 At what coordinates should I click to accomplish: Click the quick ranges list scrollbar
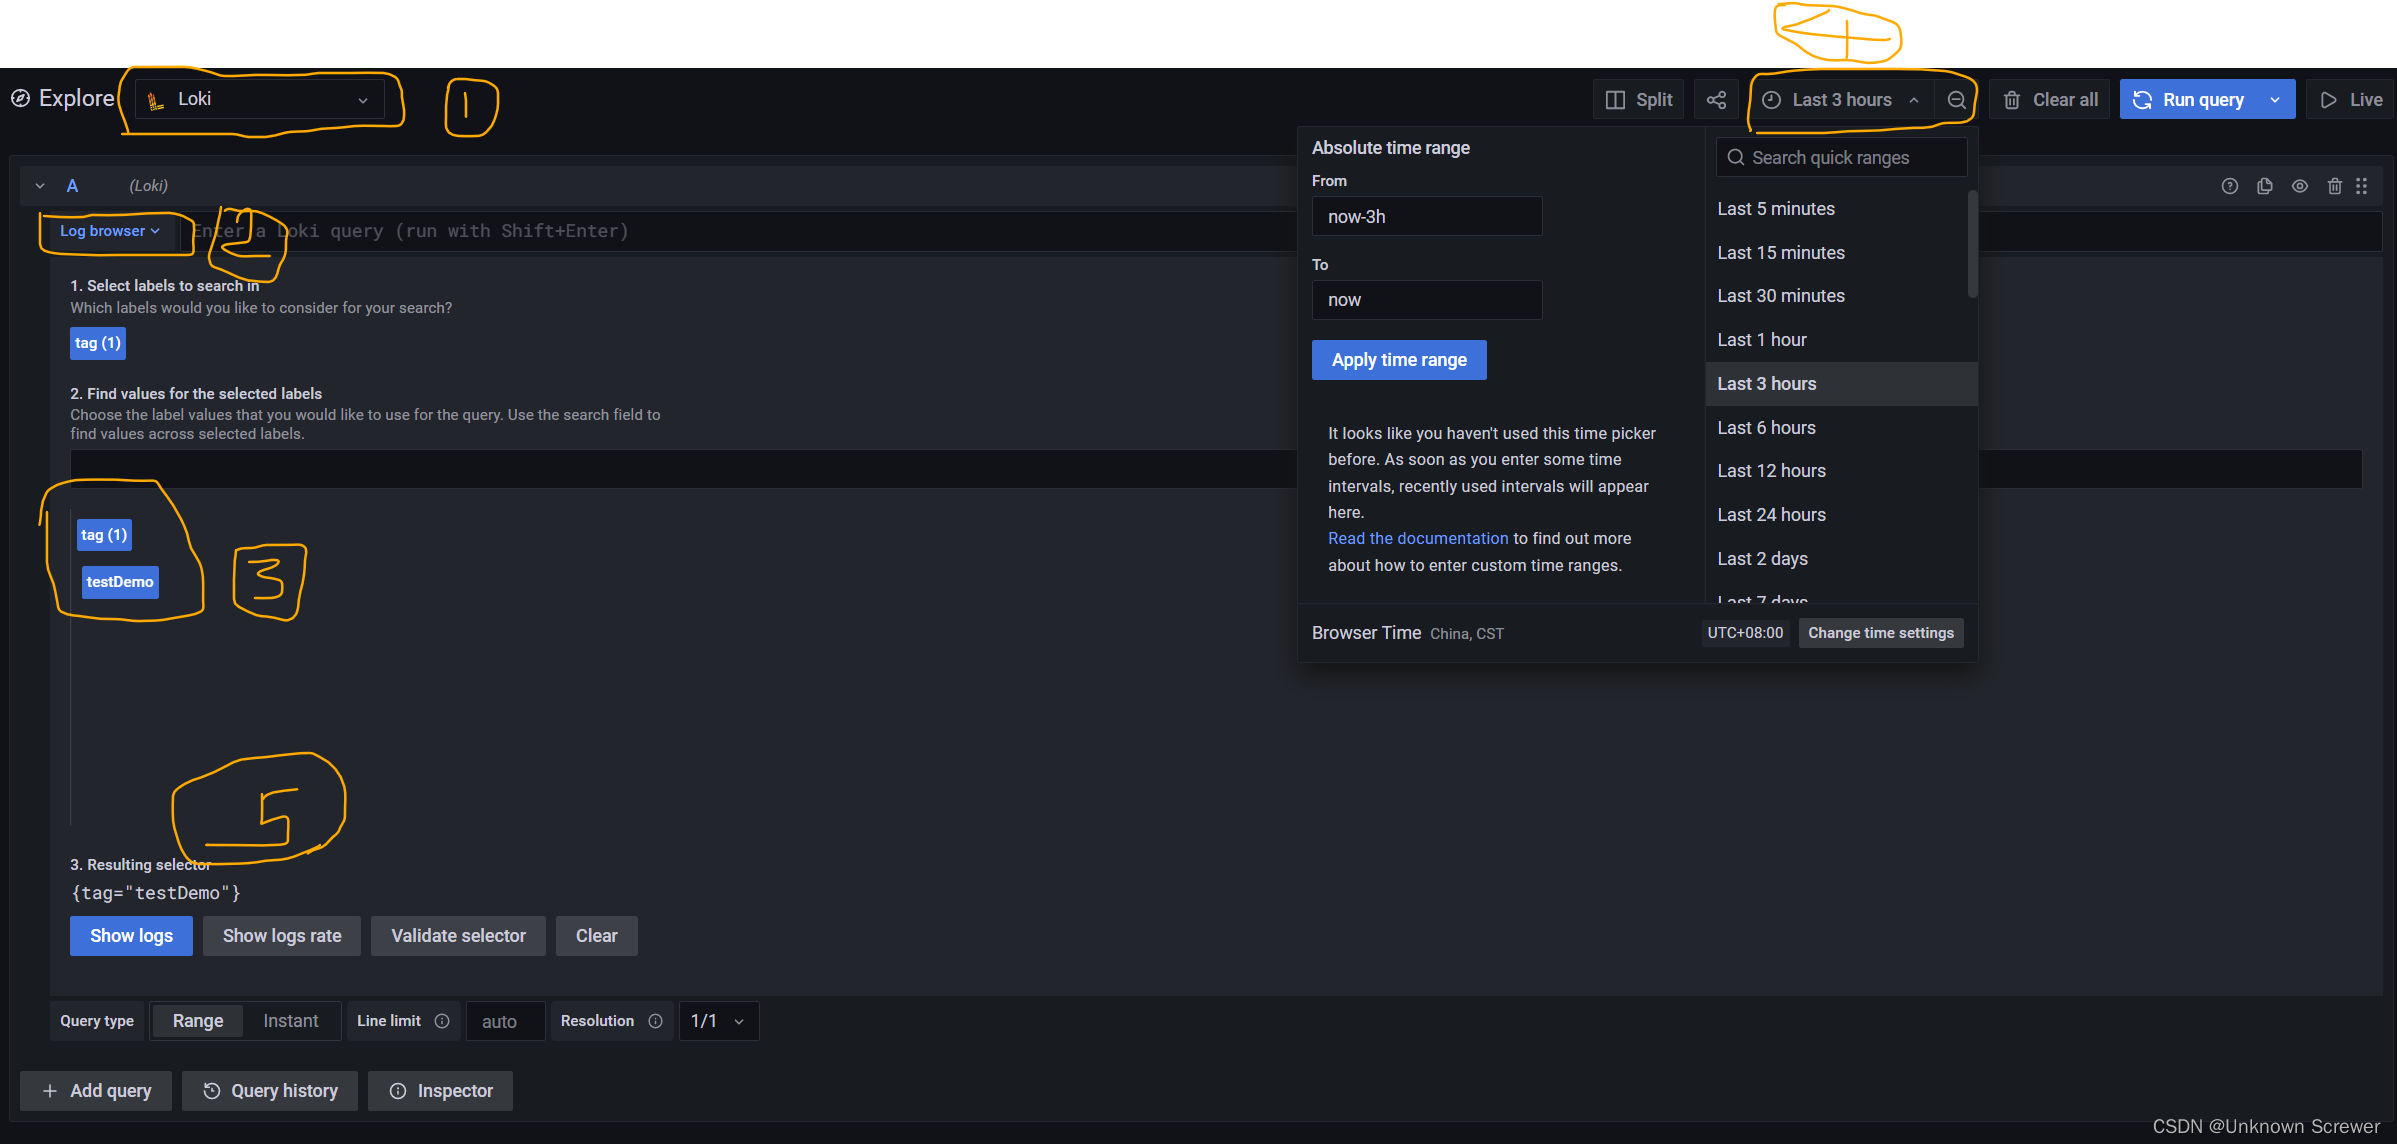click(1972, 245)
